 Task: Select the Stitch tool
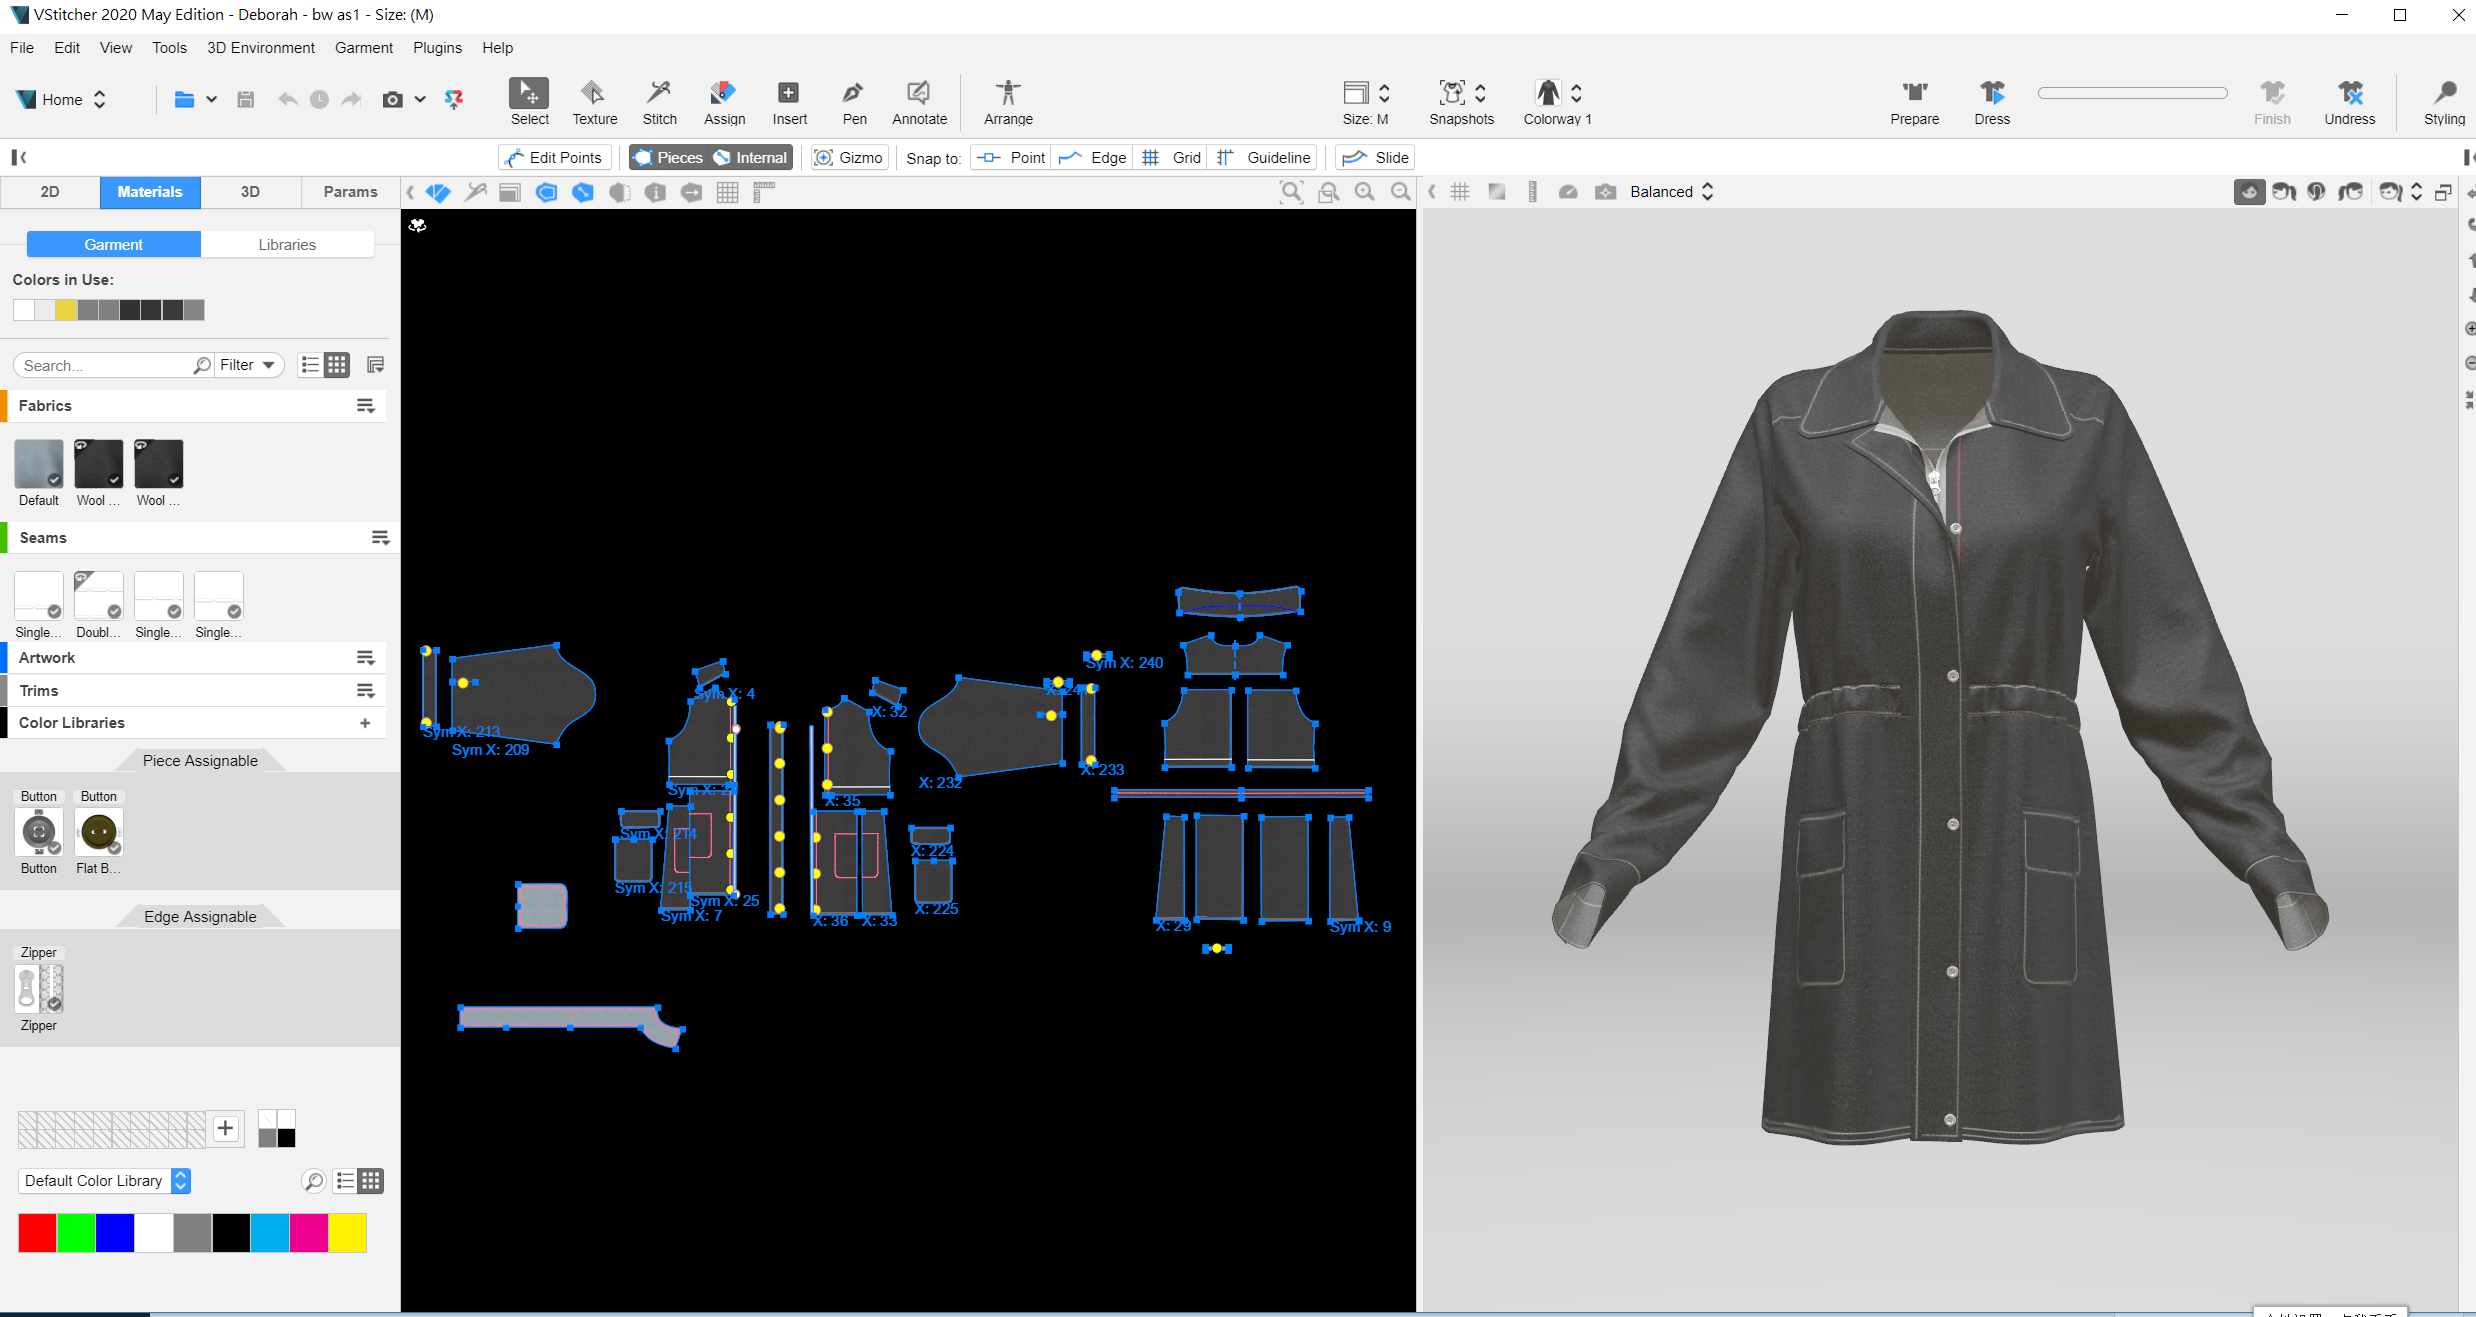click(x=659, y=101)
